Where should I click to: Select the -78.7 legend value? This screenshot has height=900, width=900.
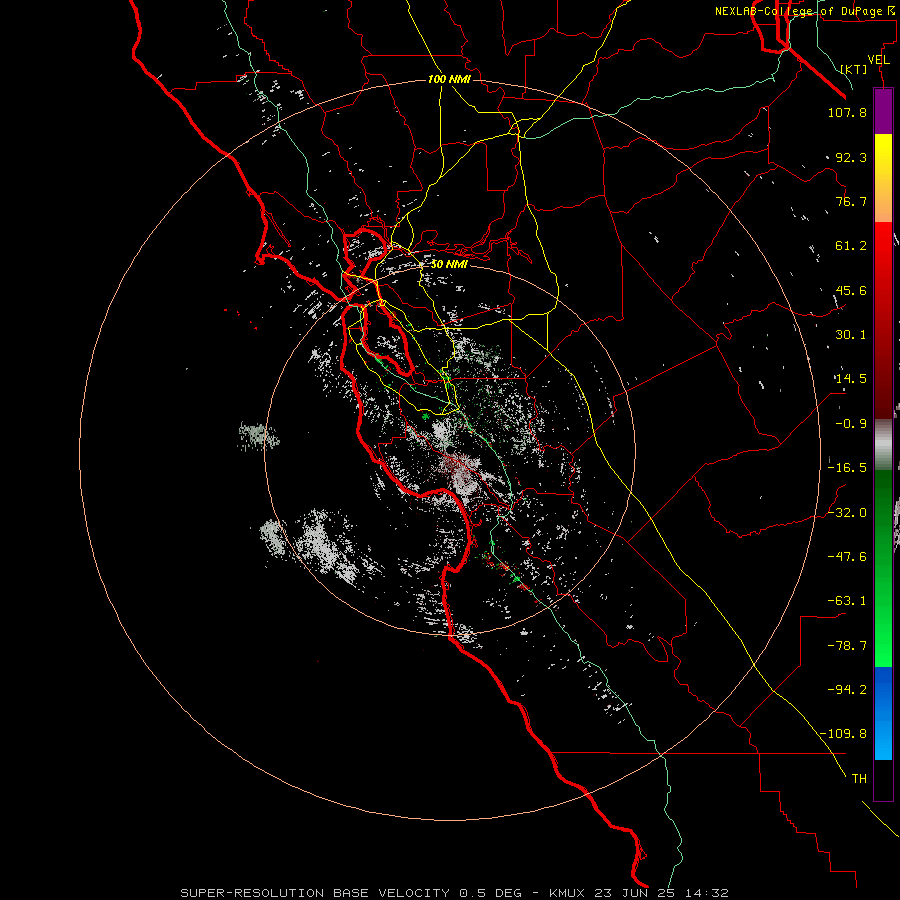tap(847, 646)
